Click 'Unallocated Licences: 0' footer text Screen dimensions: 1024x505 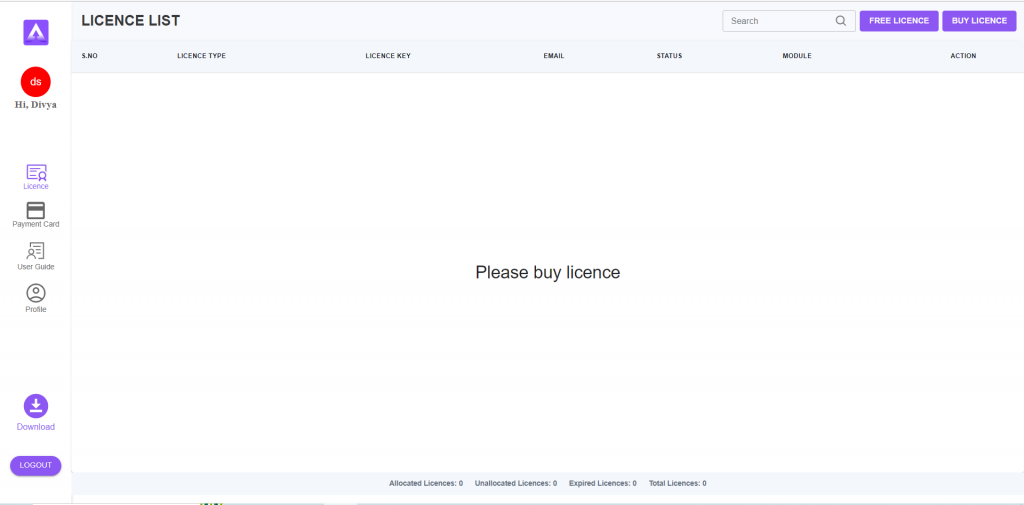pos(516,483)
